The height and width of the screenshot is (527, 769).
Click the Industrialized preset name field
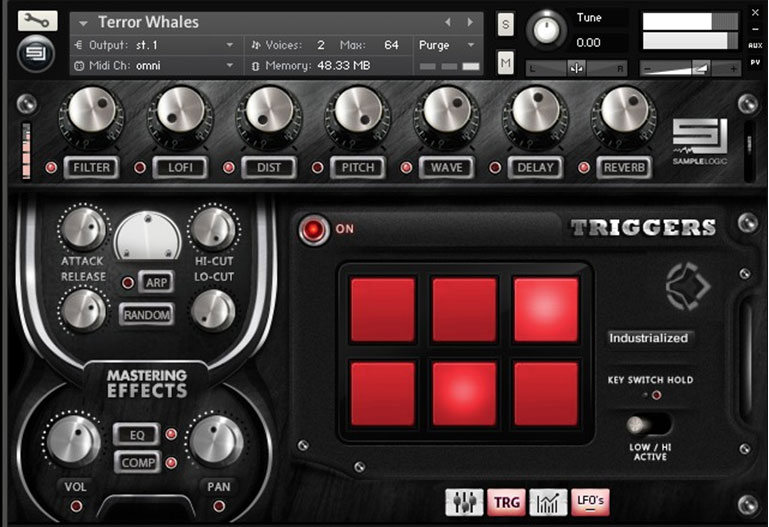649,338
